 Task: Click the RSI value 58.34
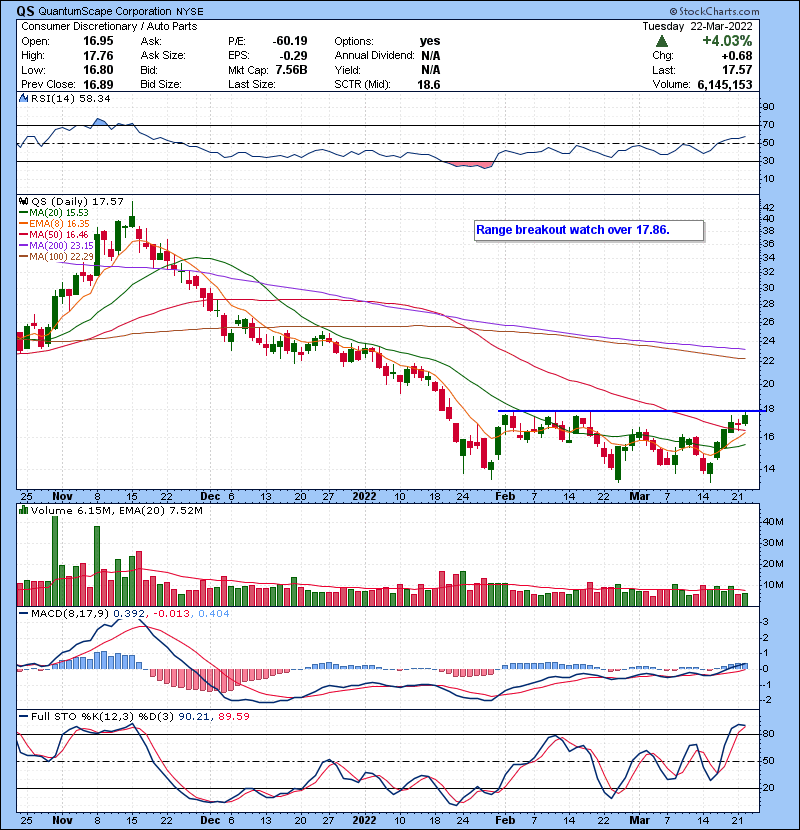point(94,98)
